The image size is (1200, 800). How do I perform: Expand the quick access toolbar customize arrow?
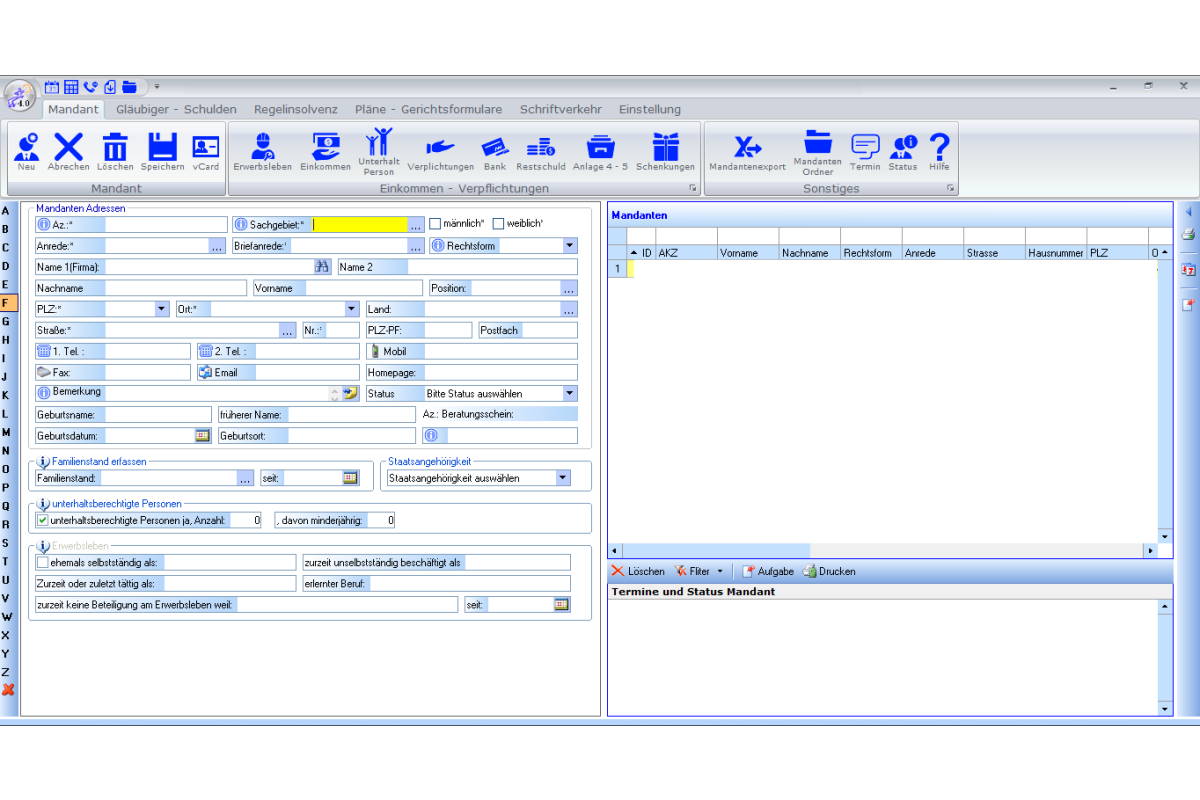pos(156,87)
